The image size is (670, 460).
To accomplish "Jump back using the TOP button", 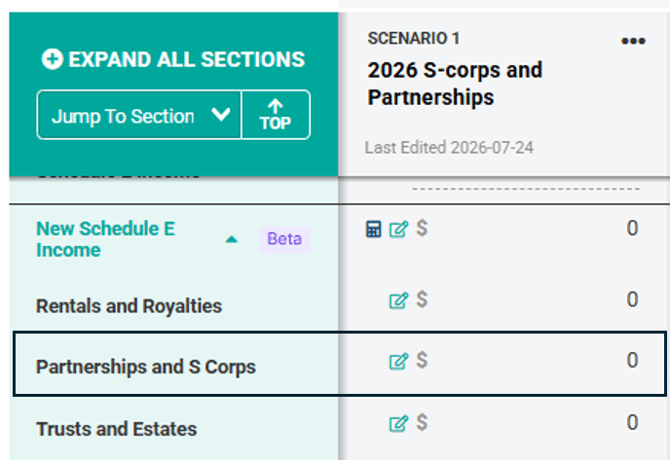I will [x=276, y=115].
